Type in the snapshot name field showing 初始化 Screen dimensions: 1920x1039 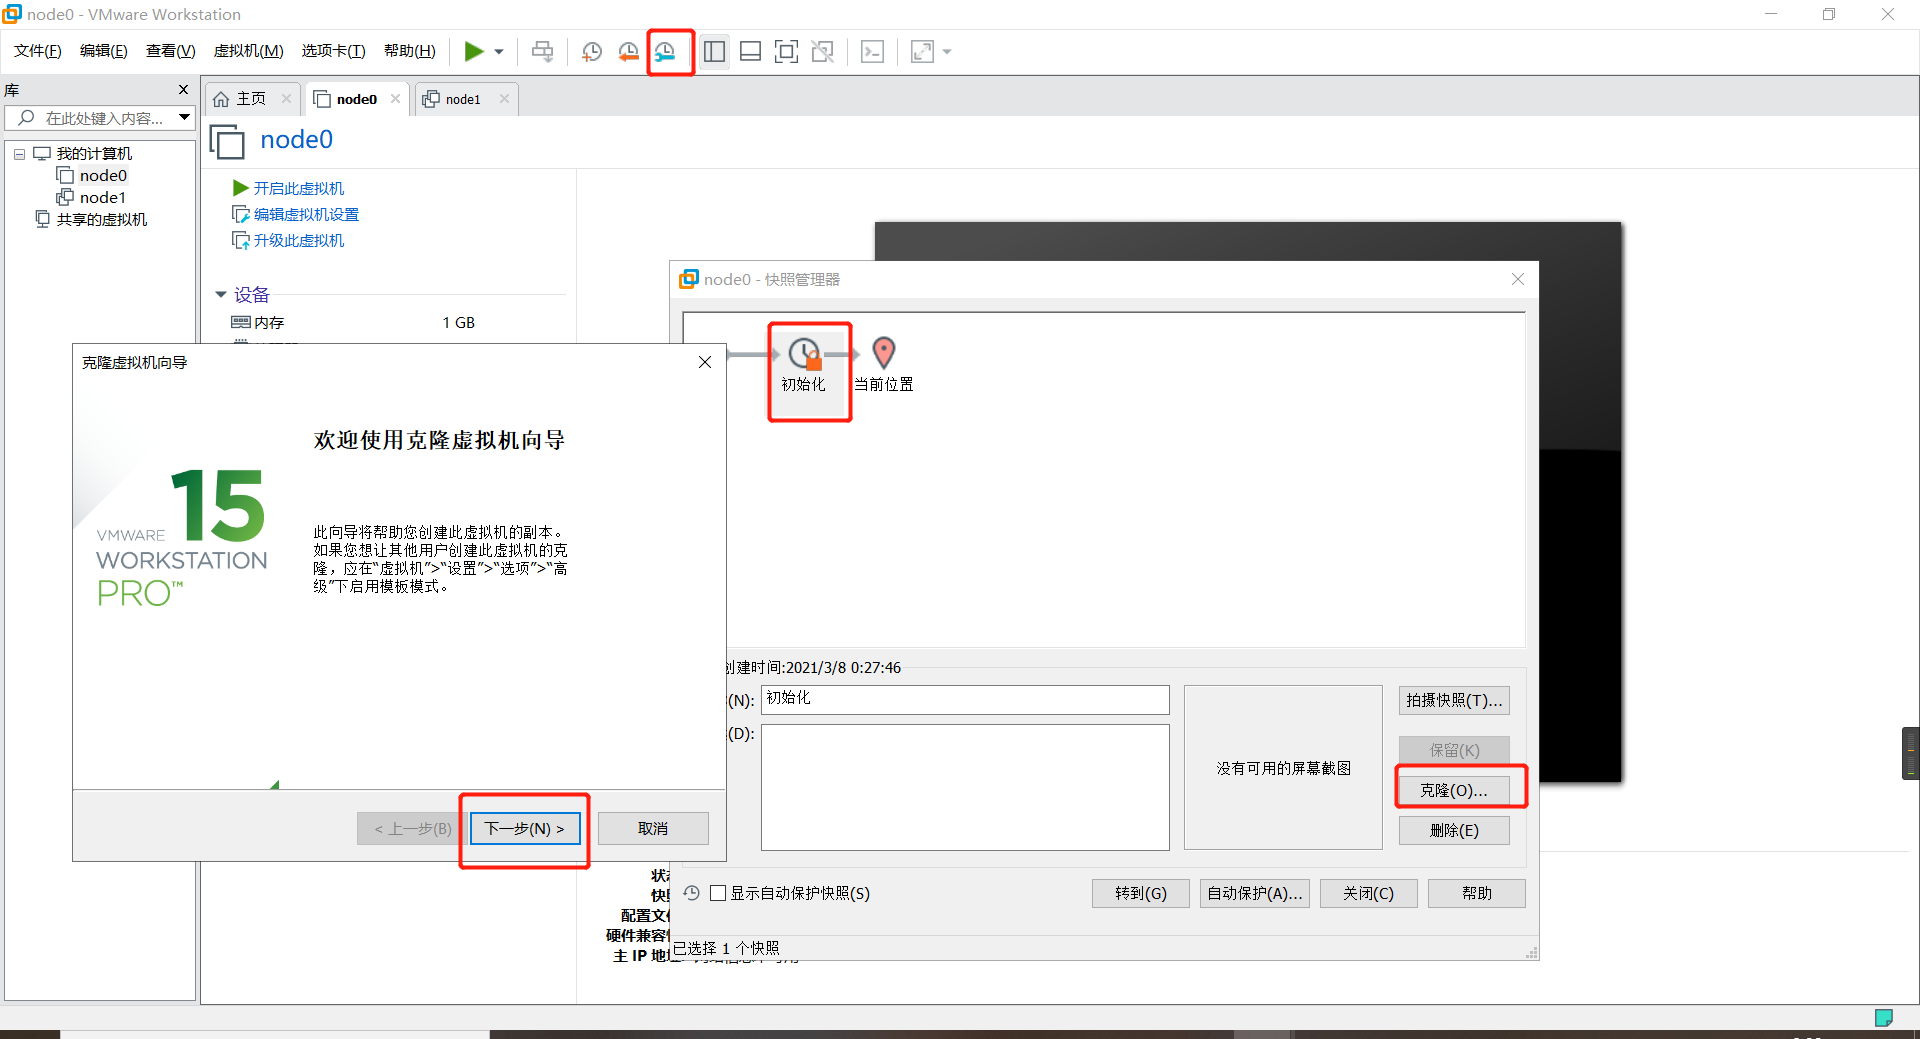coord(963,699)
